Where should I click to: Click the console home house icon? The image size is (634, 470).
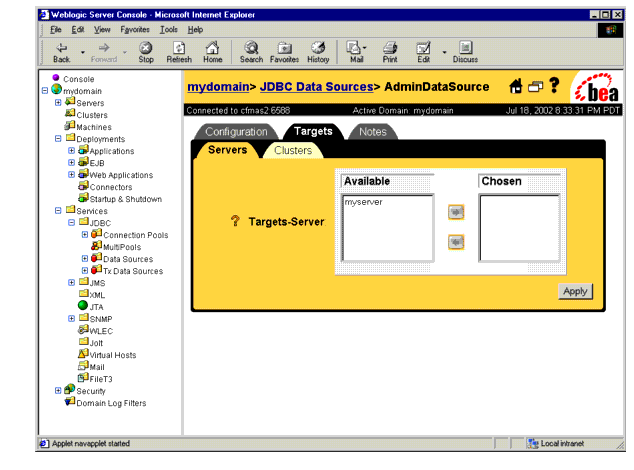pyautogui.click(x=516, y=86)
